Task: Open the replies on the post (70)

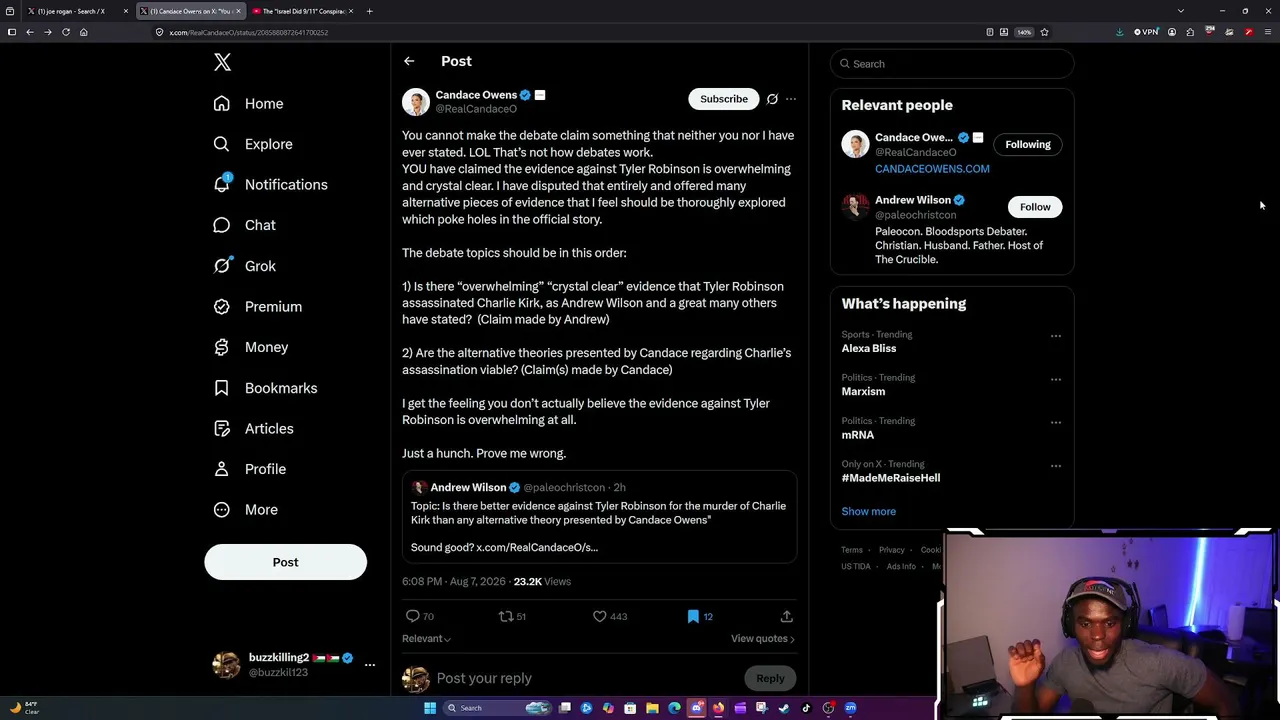Action: (420, 616)
